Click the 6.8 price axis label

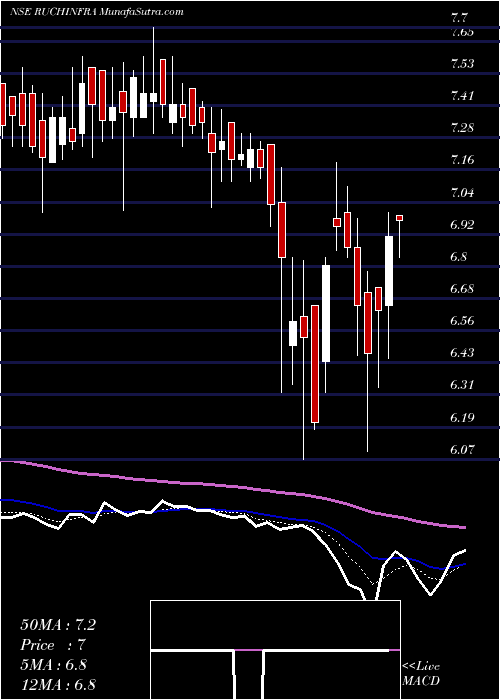[x=459, y=257]
